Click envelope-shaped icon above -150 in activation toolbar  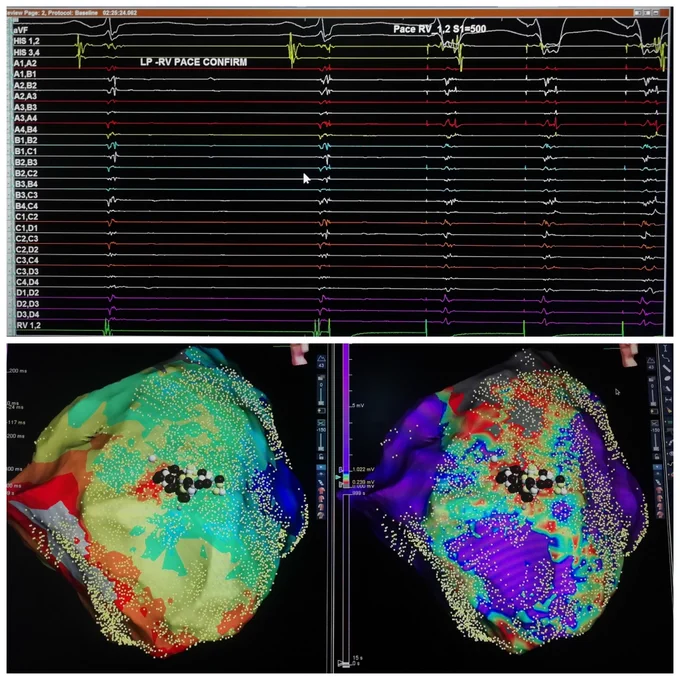321,423
